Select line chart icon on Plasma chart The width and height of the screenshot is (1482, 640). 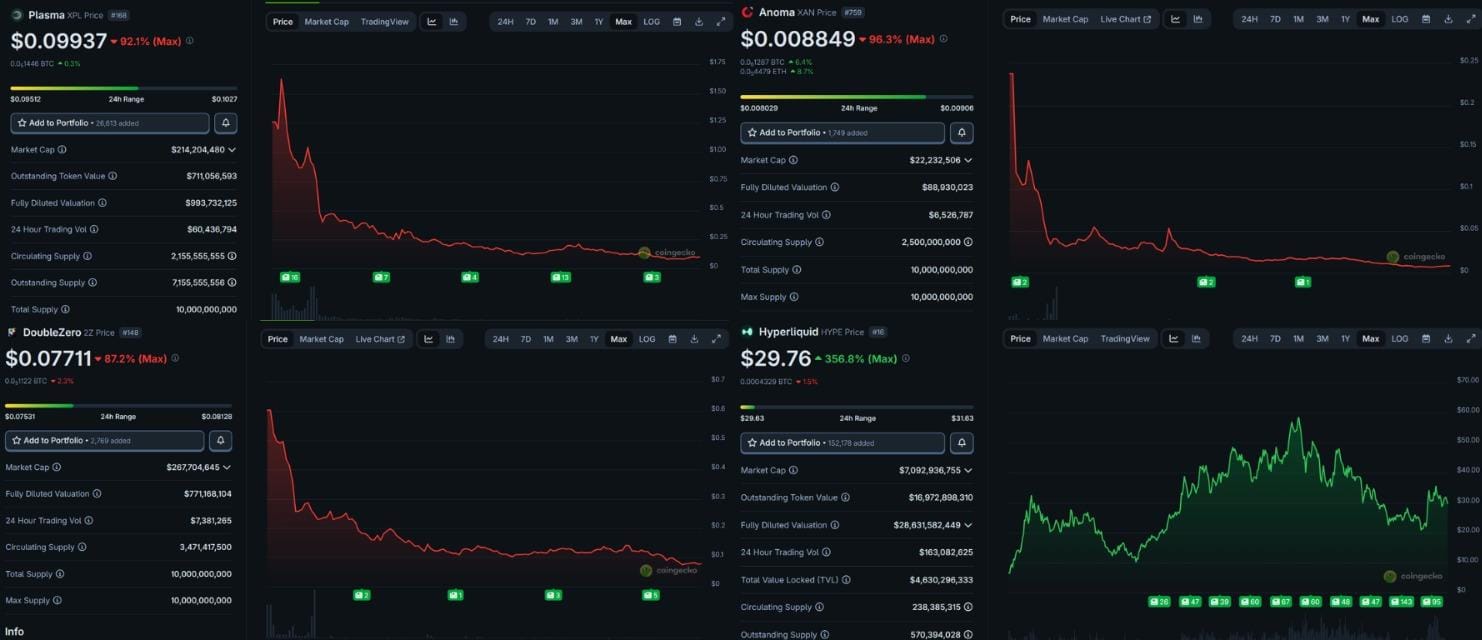tap(432, 21)
